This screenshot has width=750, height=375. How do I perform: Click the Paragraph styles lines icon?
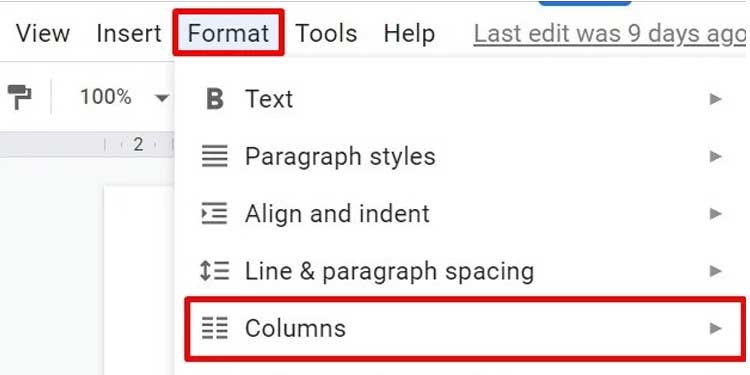tap(215, 156)
